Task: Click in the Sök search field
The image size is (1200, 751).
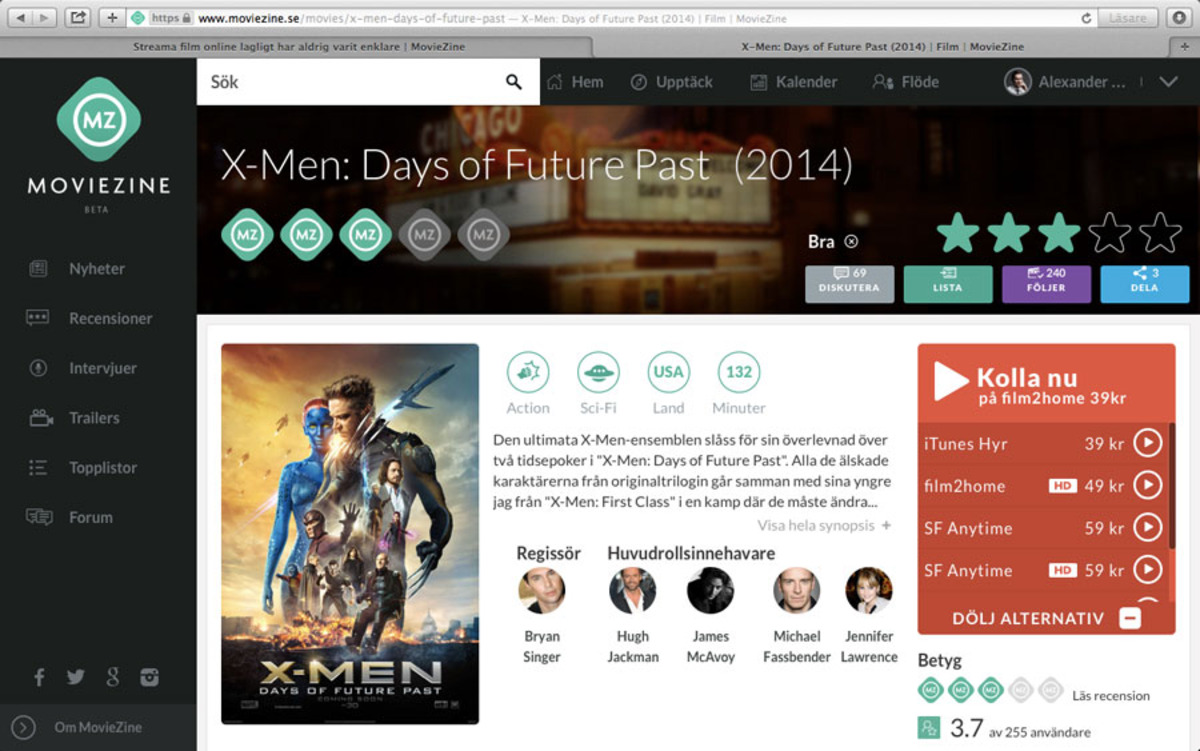Action: (350, 82)
